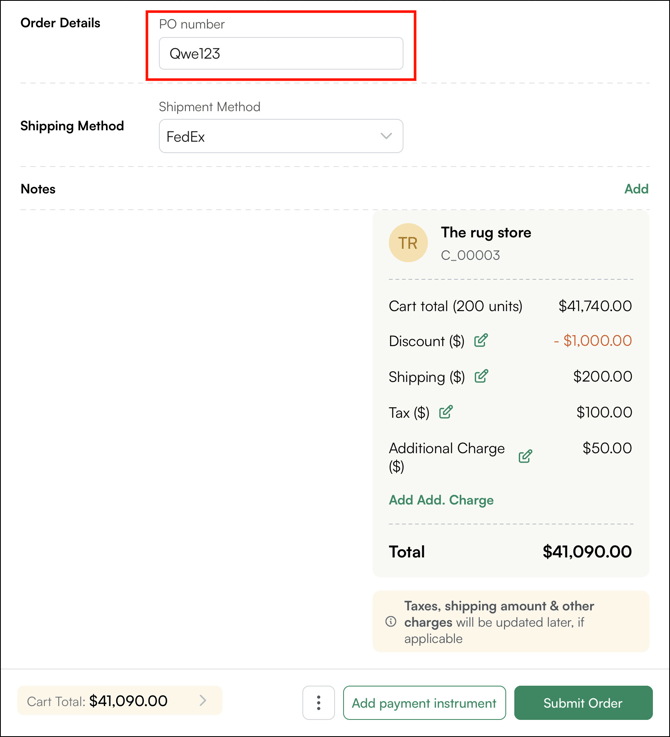The image size is (670, 737).
Task: Click into the PO number input field
Action: click(280, 54)
